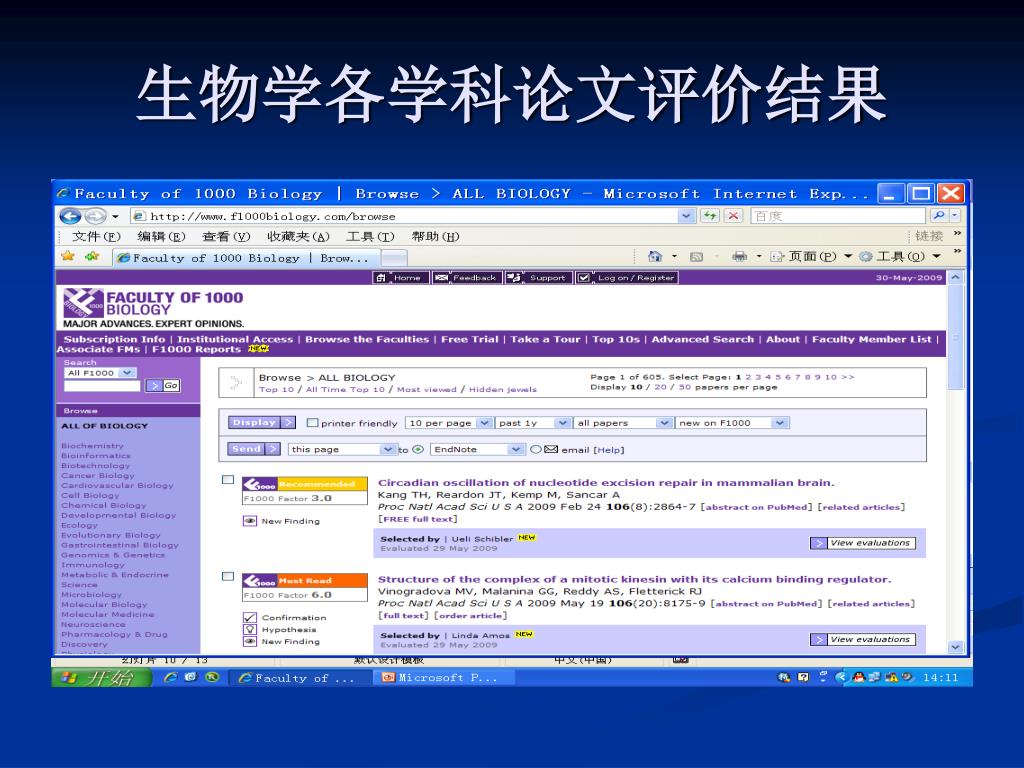This screenshot has height=768, width=1024.
Task: Select the EndNote radio button
Action: pyautogui.click(x=418, y=449)
